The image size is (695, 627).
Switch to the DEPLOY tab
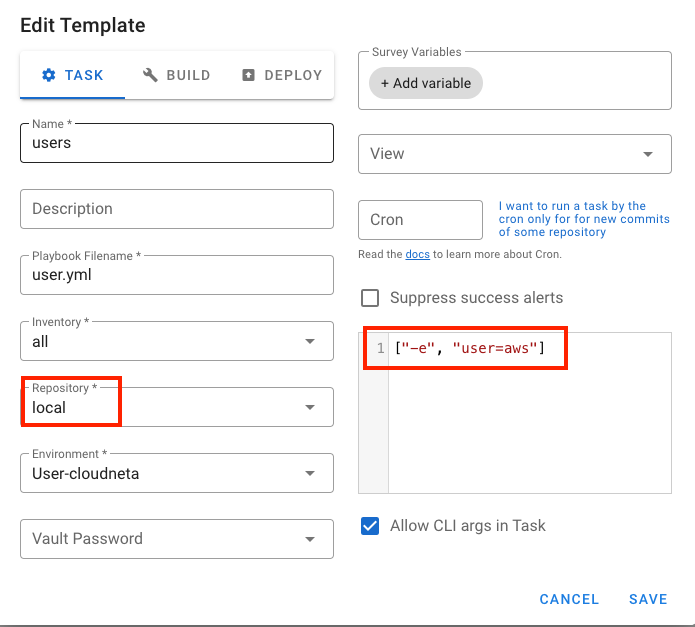[282, 75]
